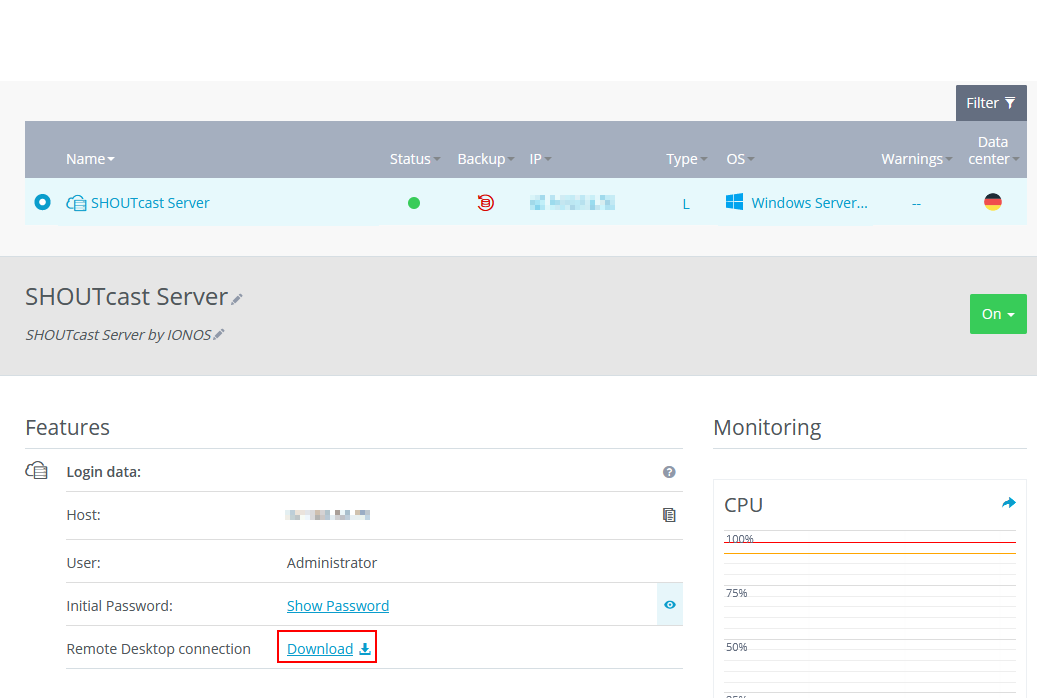Viewport: 1037px width, 698px height.
Task: Click the Features heading
Action: 67,427
